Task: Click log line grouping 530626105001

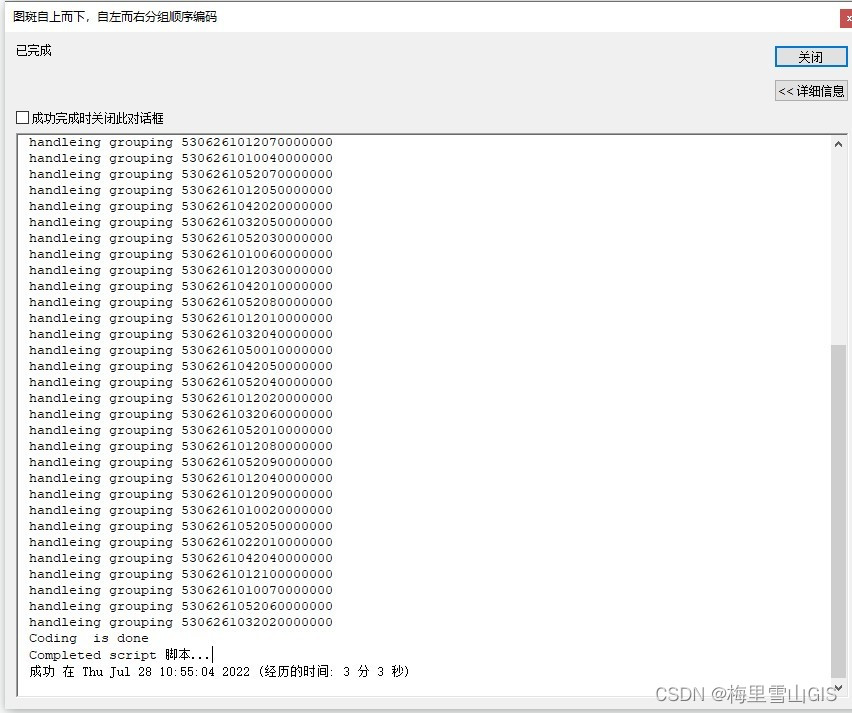Action: [180, 350]
